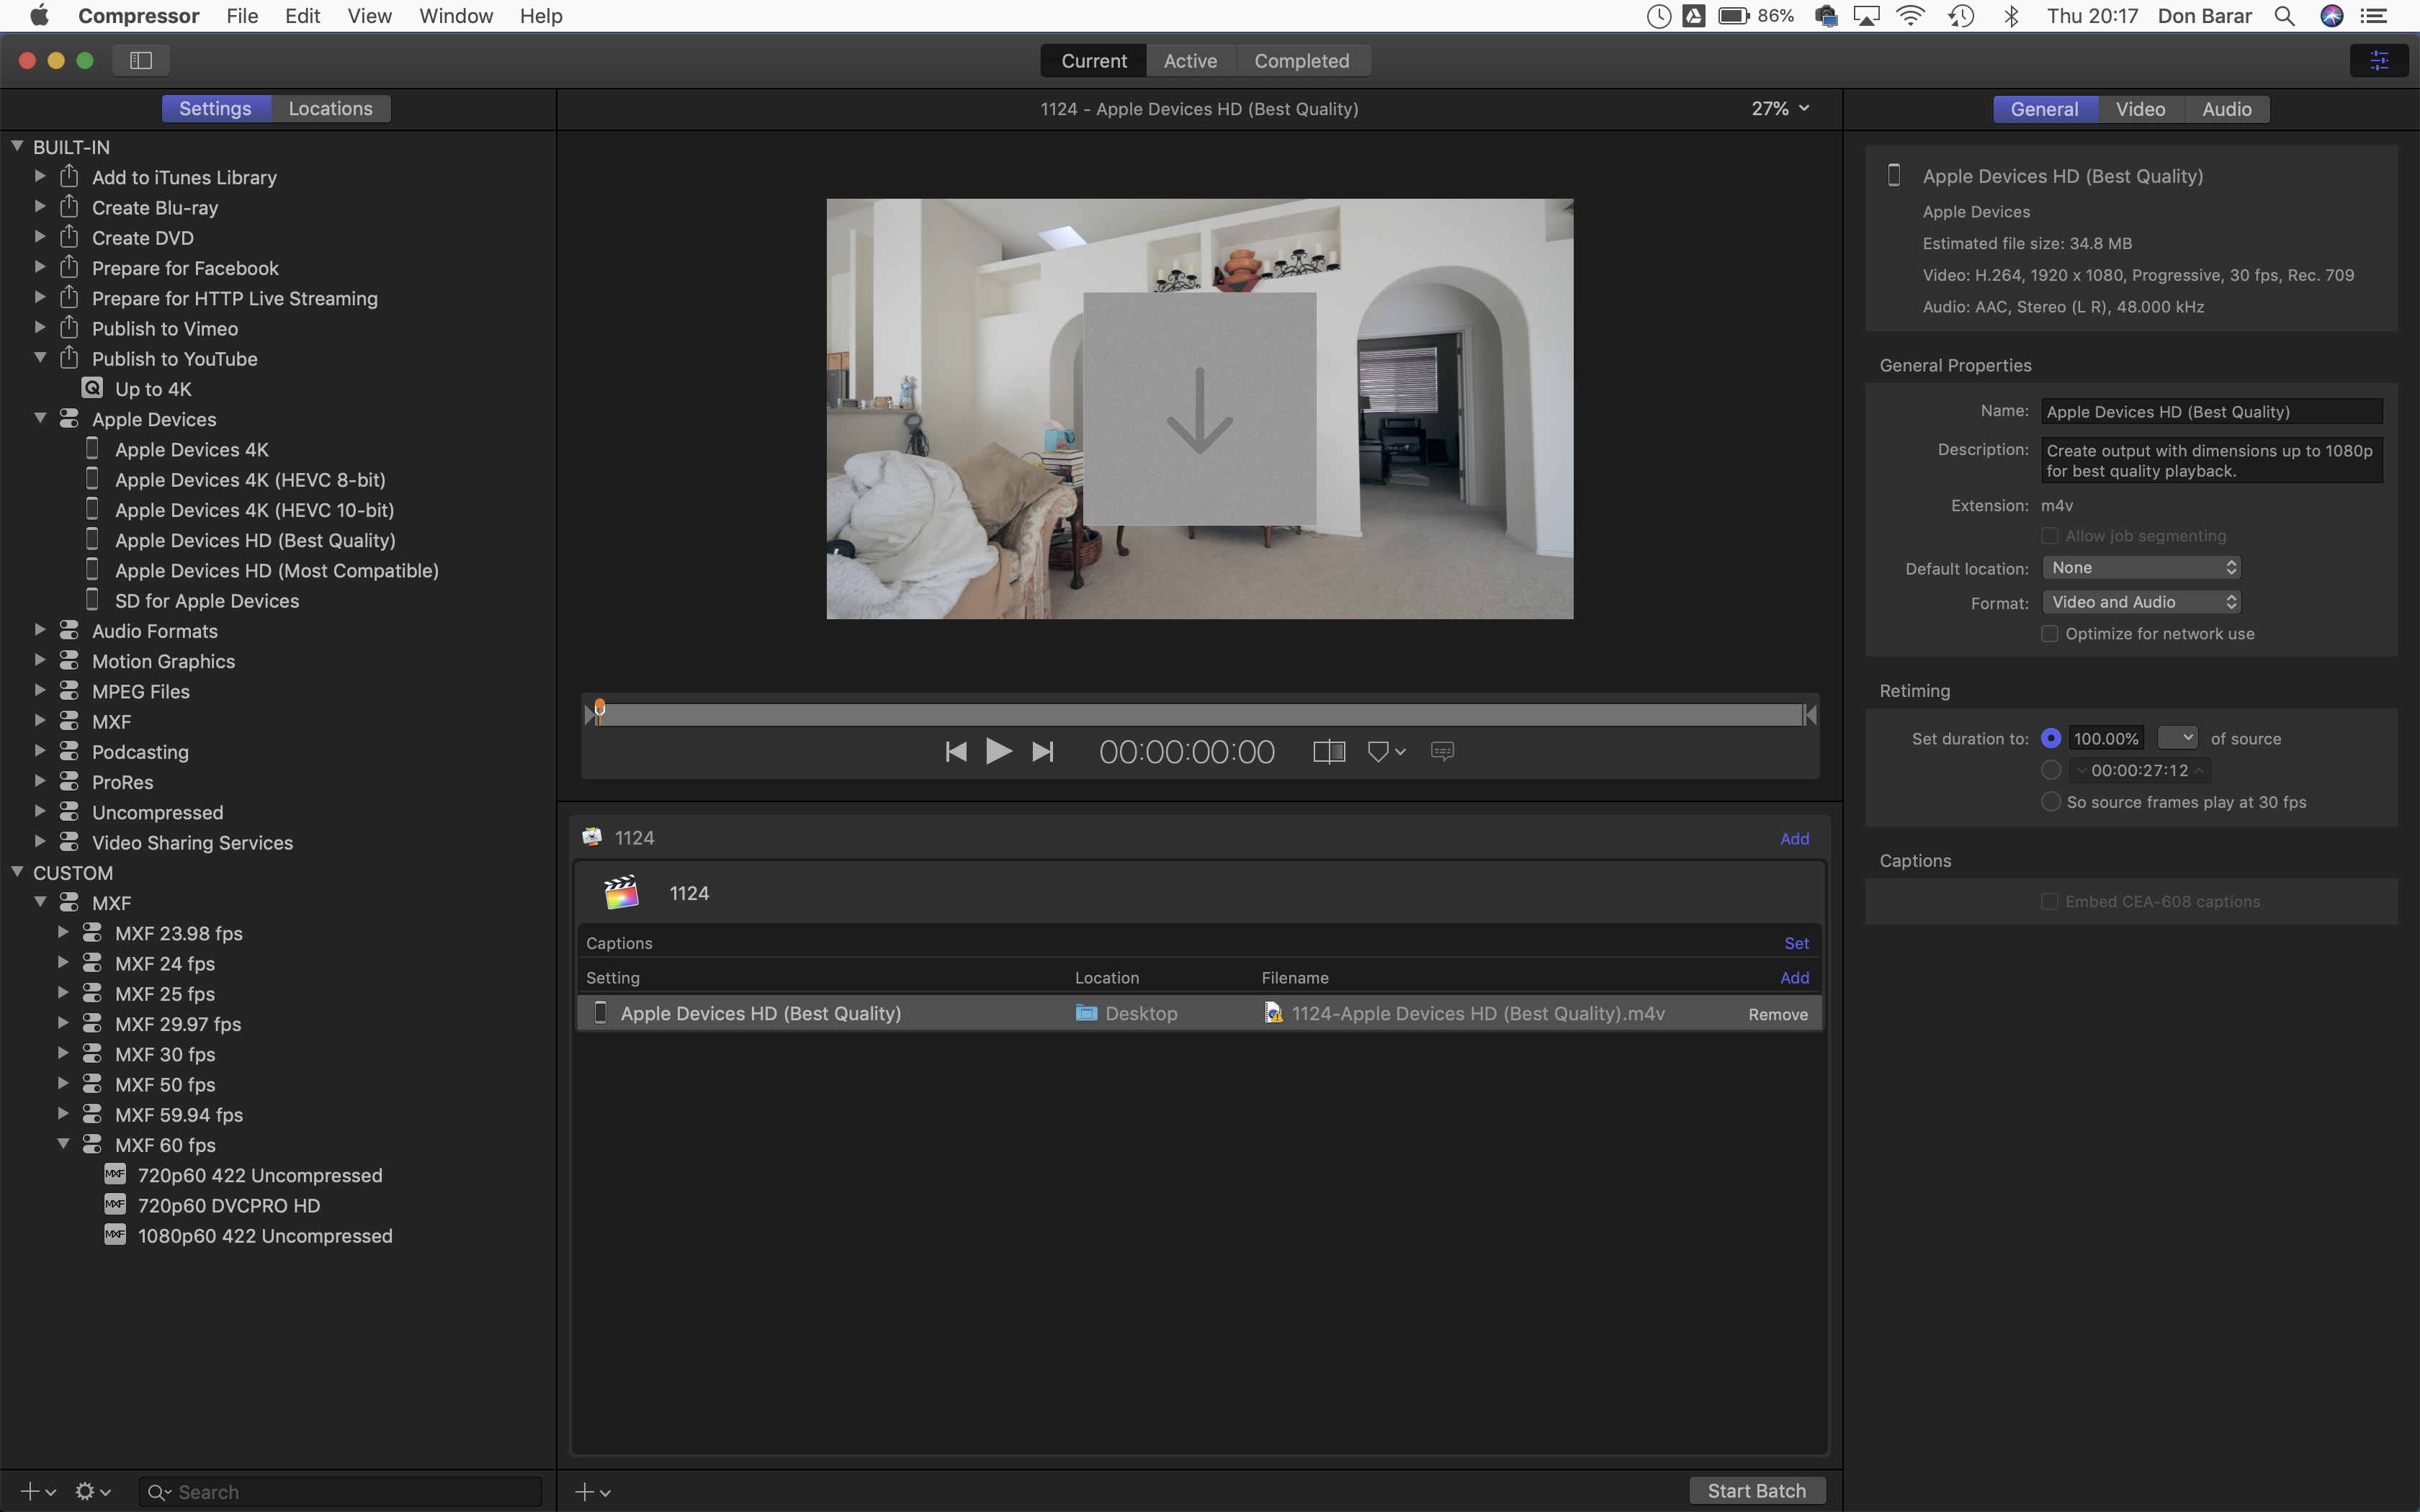The image size is (2420, 1512).
Task: Open the add setting plus menu in sidebar
Action: [x=38, y=1491]
